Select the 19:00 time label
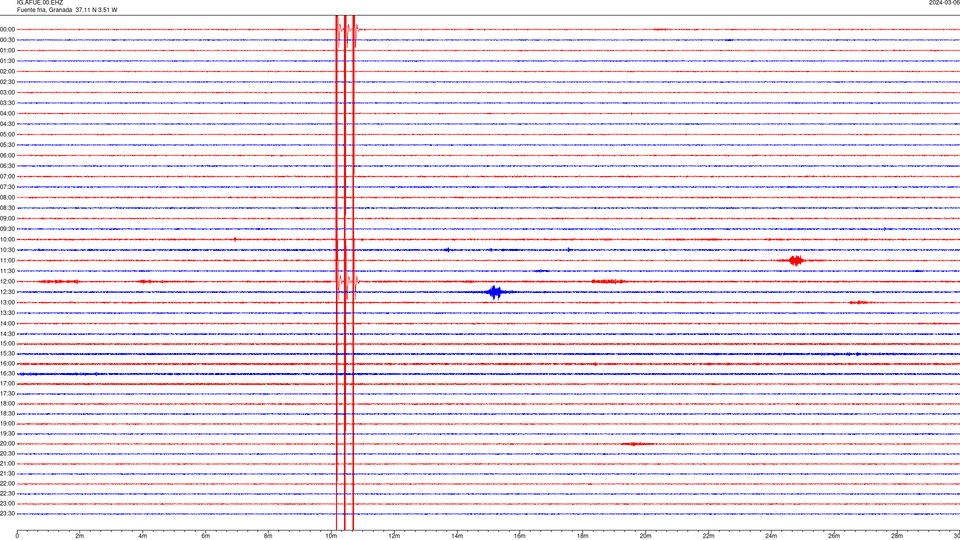The width and height of the screenshot is (960, 540). click(7, 424)
